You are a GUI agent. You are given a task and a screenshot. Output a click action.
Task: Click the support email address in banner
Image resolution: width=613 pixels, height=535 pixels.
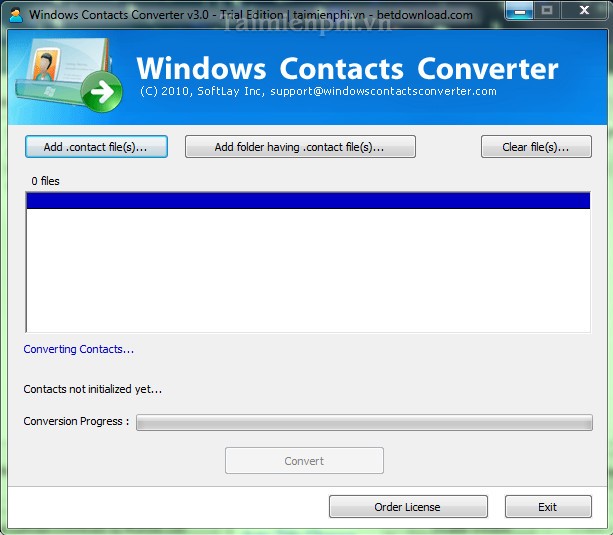[383, 91]
